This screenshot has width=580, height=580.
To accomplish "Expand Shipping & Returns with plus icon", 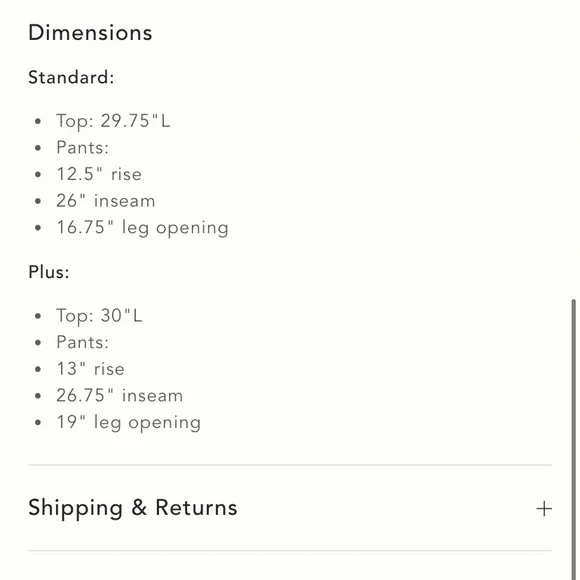I will point(544,509).
